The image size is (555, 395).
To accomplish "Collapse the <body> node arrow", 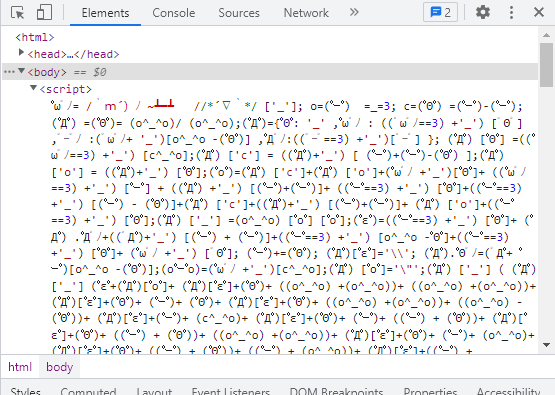I will click(x=21, y=71).
